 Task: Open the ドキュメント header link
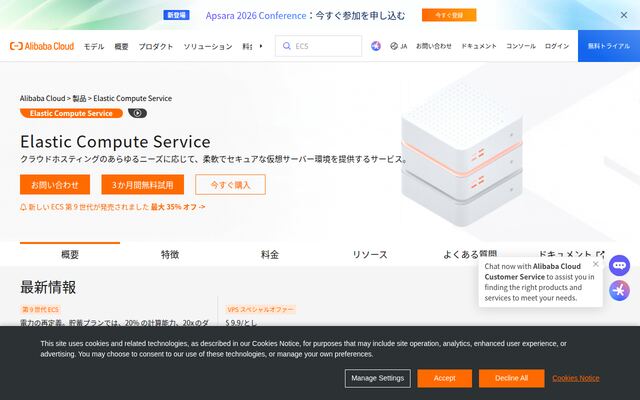tap(479, 46)
